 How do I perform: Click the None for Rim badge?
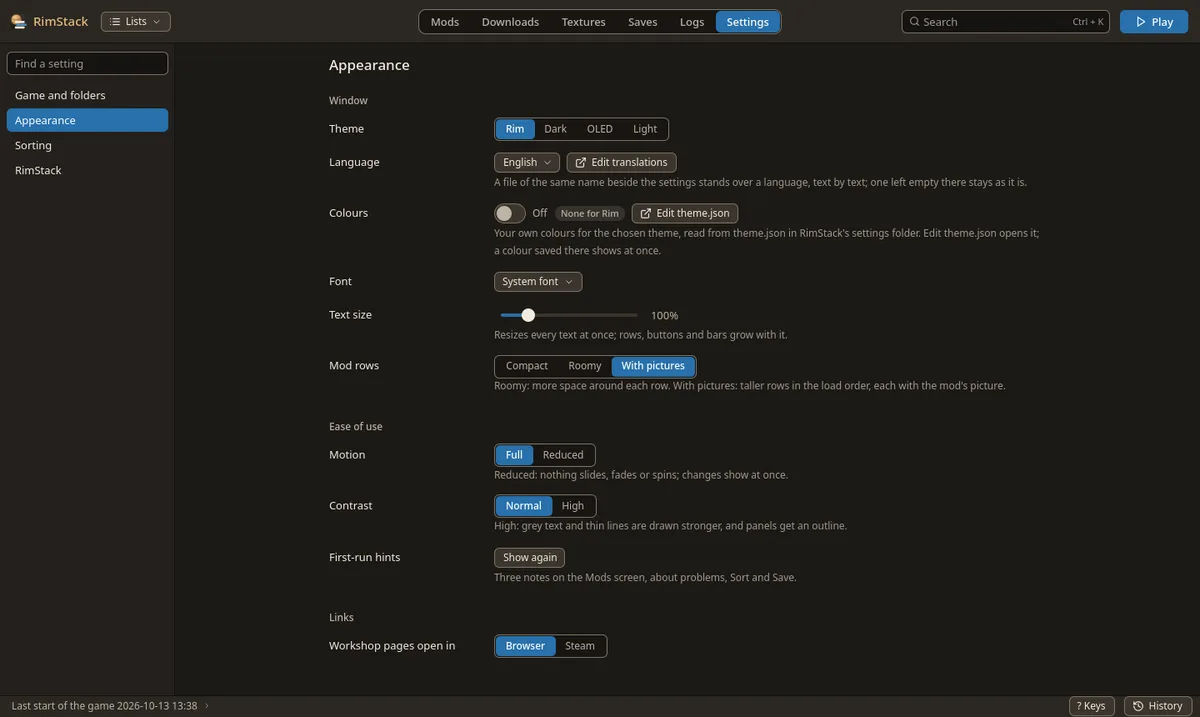pos(589,213)
